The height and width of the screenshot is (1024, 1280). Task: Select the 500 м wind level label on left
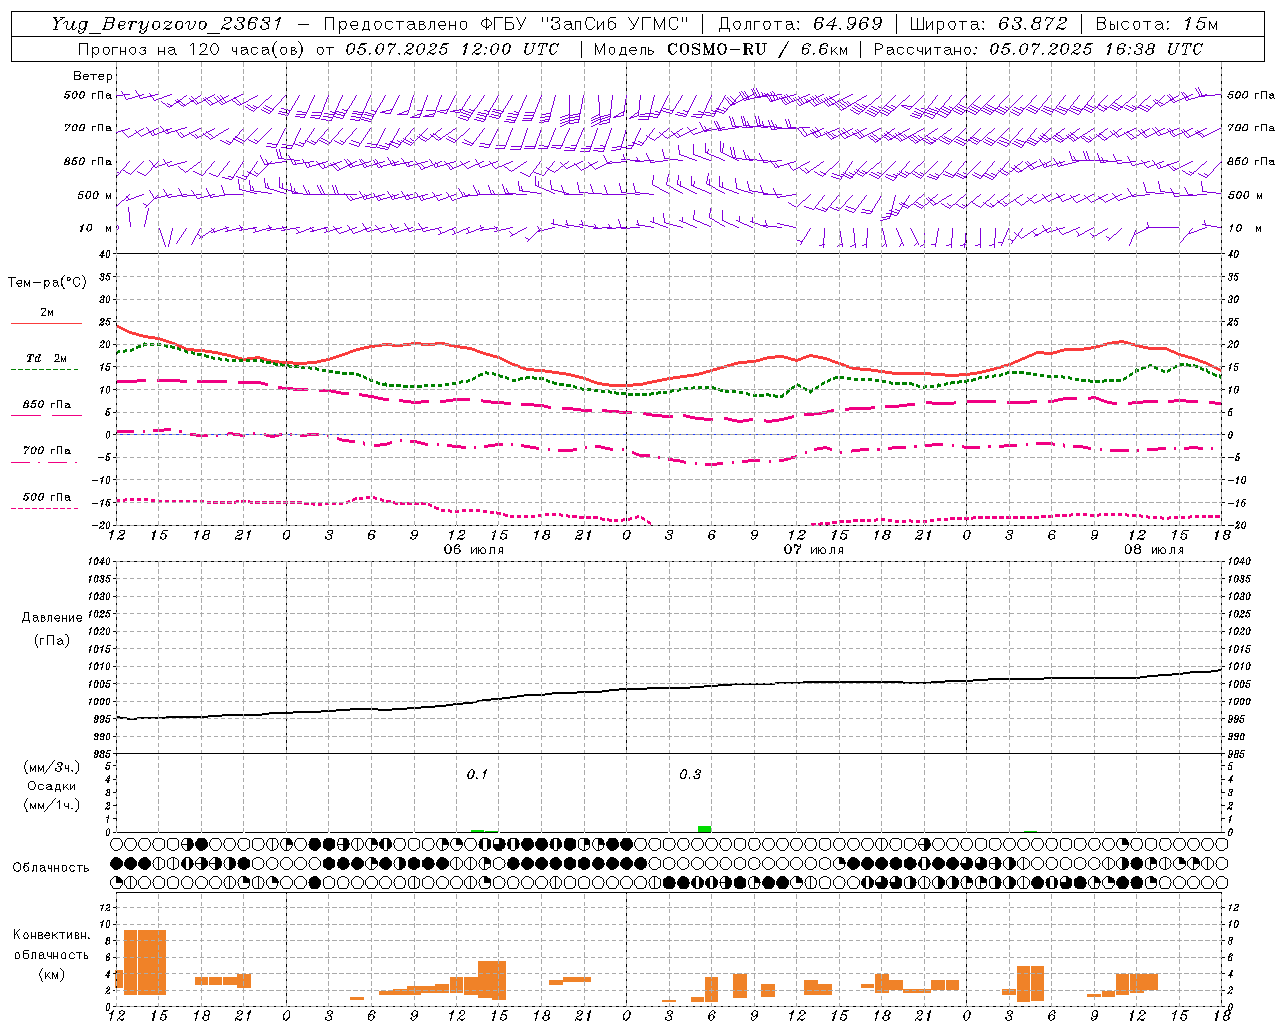coord(95,195)
